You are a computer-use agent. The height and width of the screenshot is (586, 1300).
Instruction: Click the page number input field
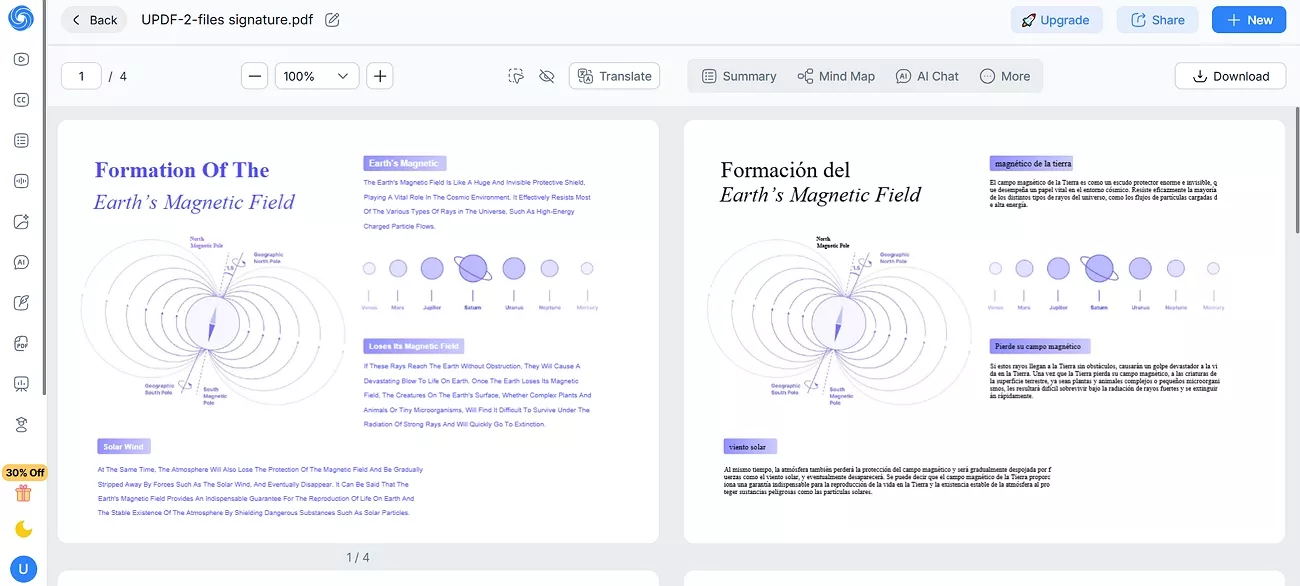[x=81, y=76]
